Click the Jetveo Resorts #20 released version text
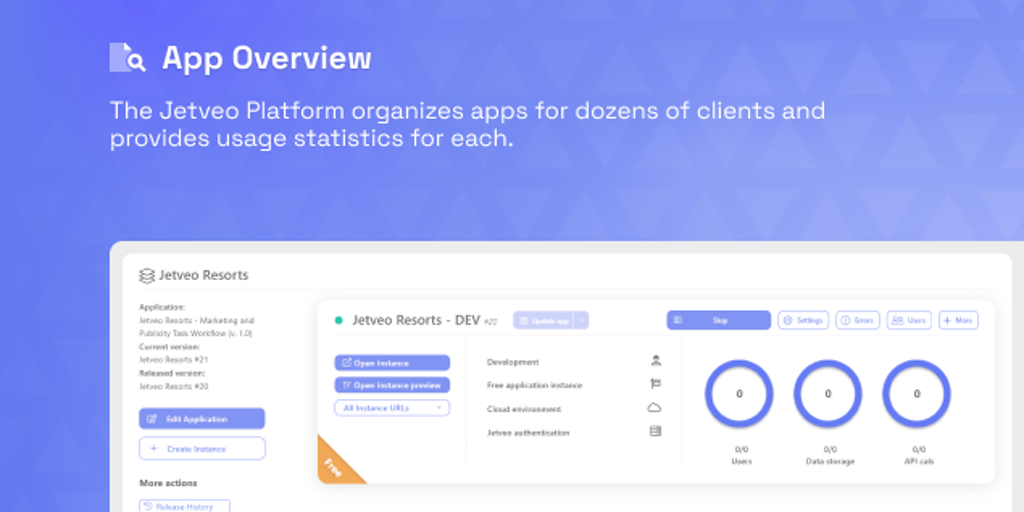 click(173, 387)
